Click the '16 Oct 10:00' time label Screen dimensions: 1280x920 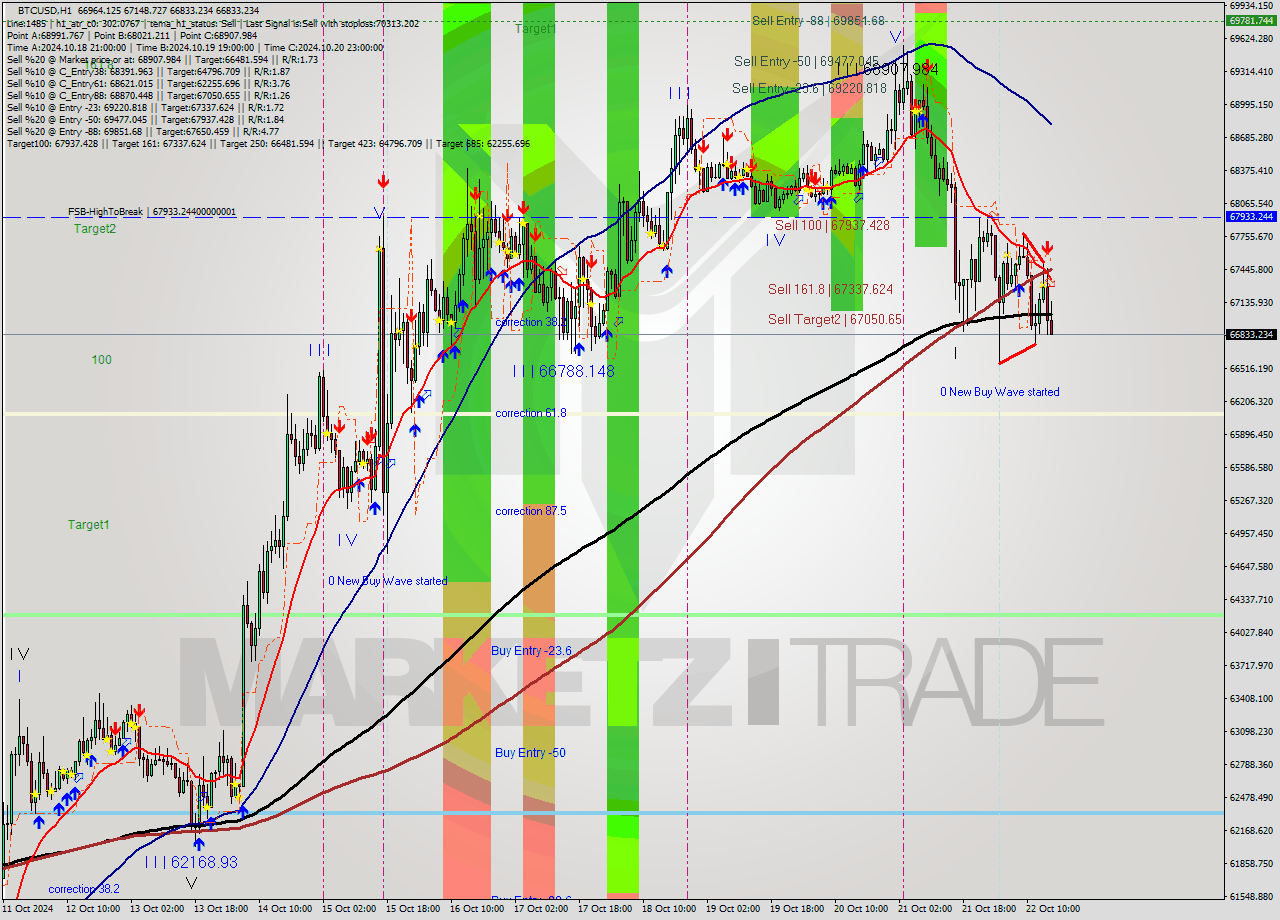[x=478, y=909]
